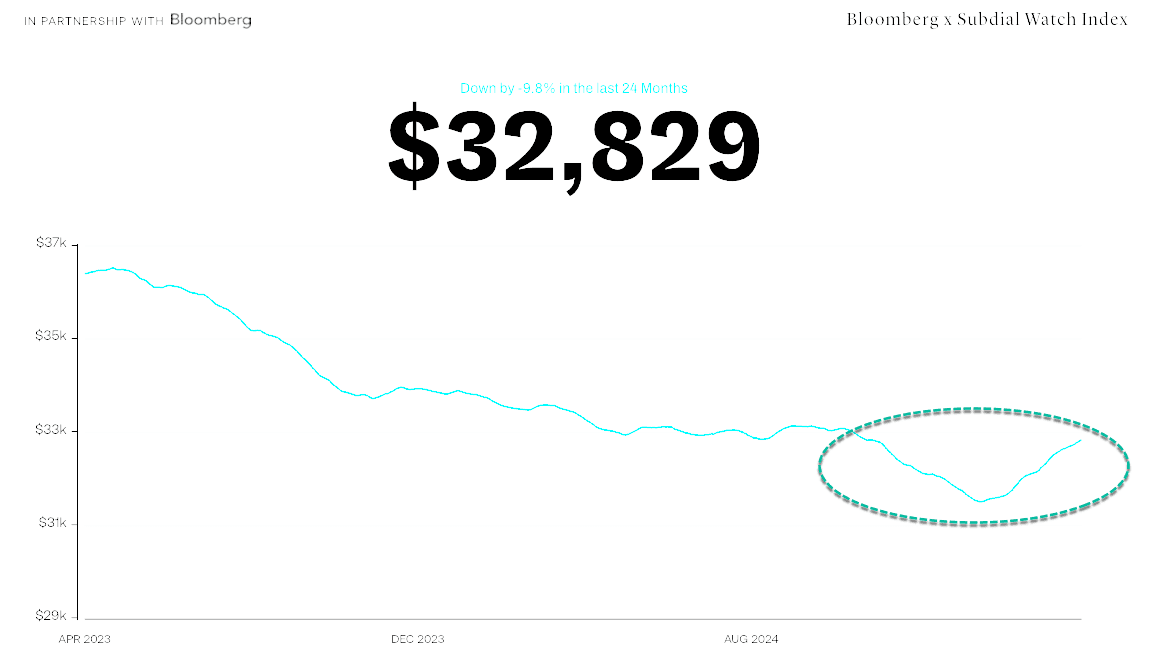Click the "Down by -9.8%" subtitle text
Viewport: 1153px width, 662px height.
[573, 88]
